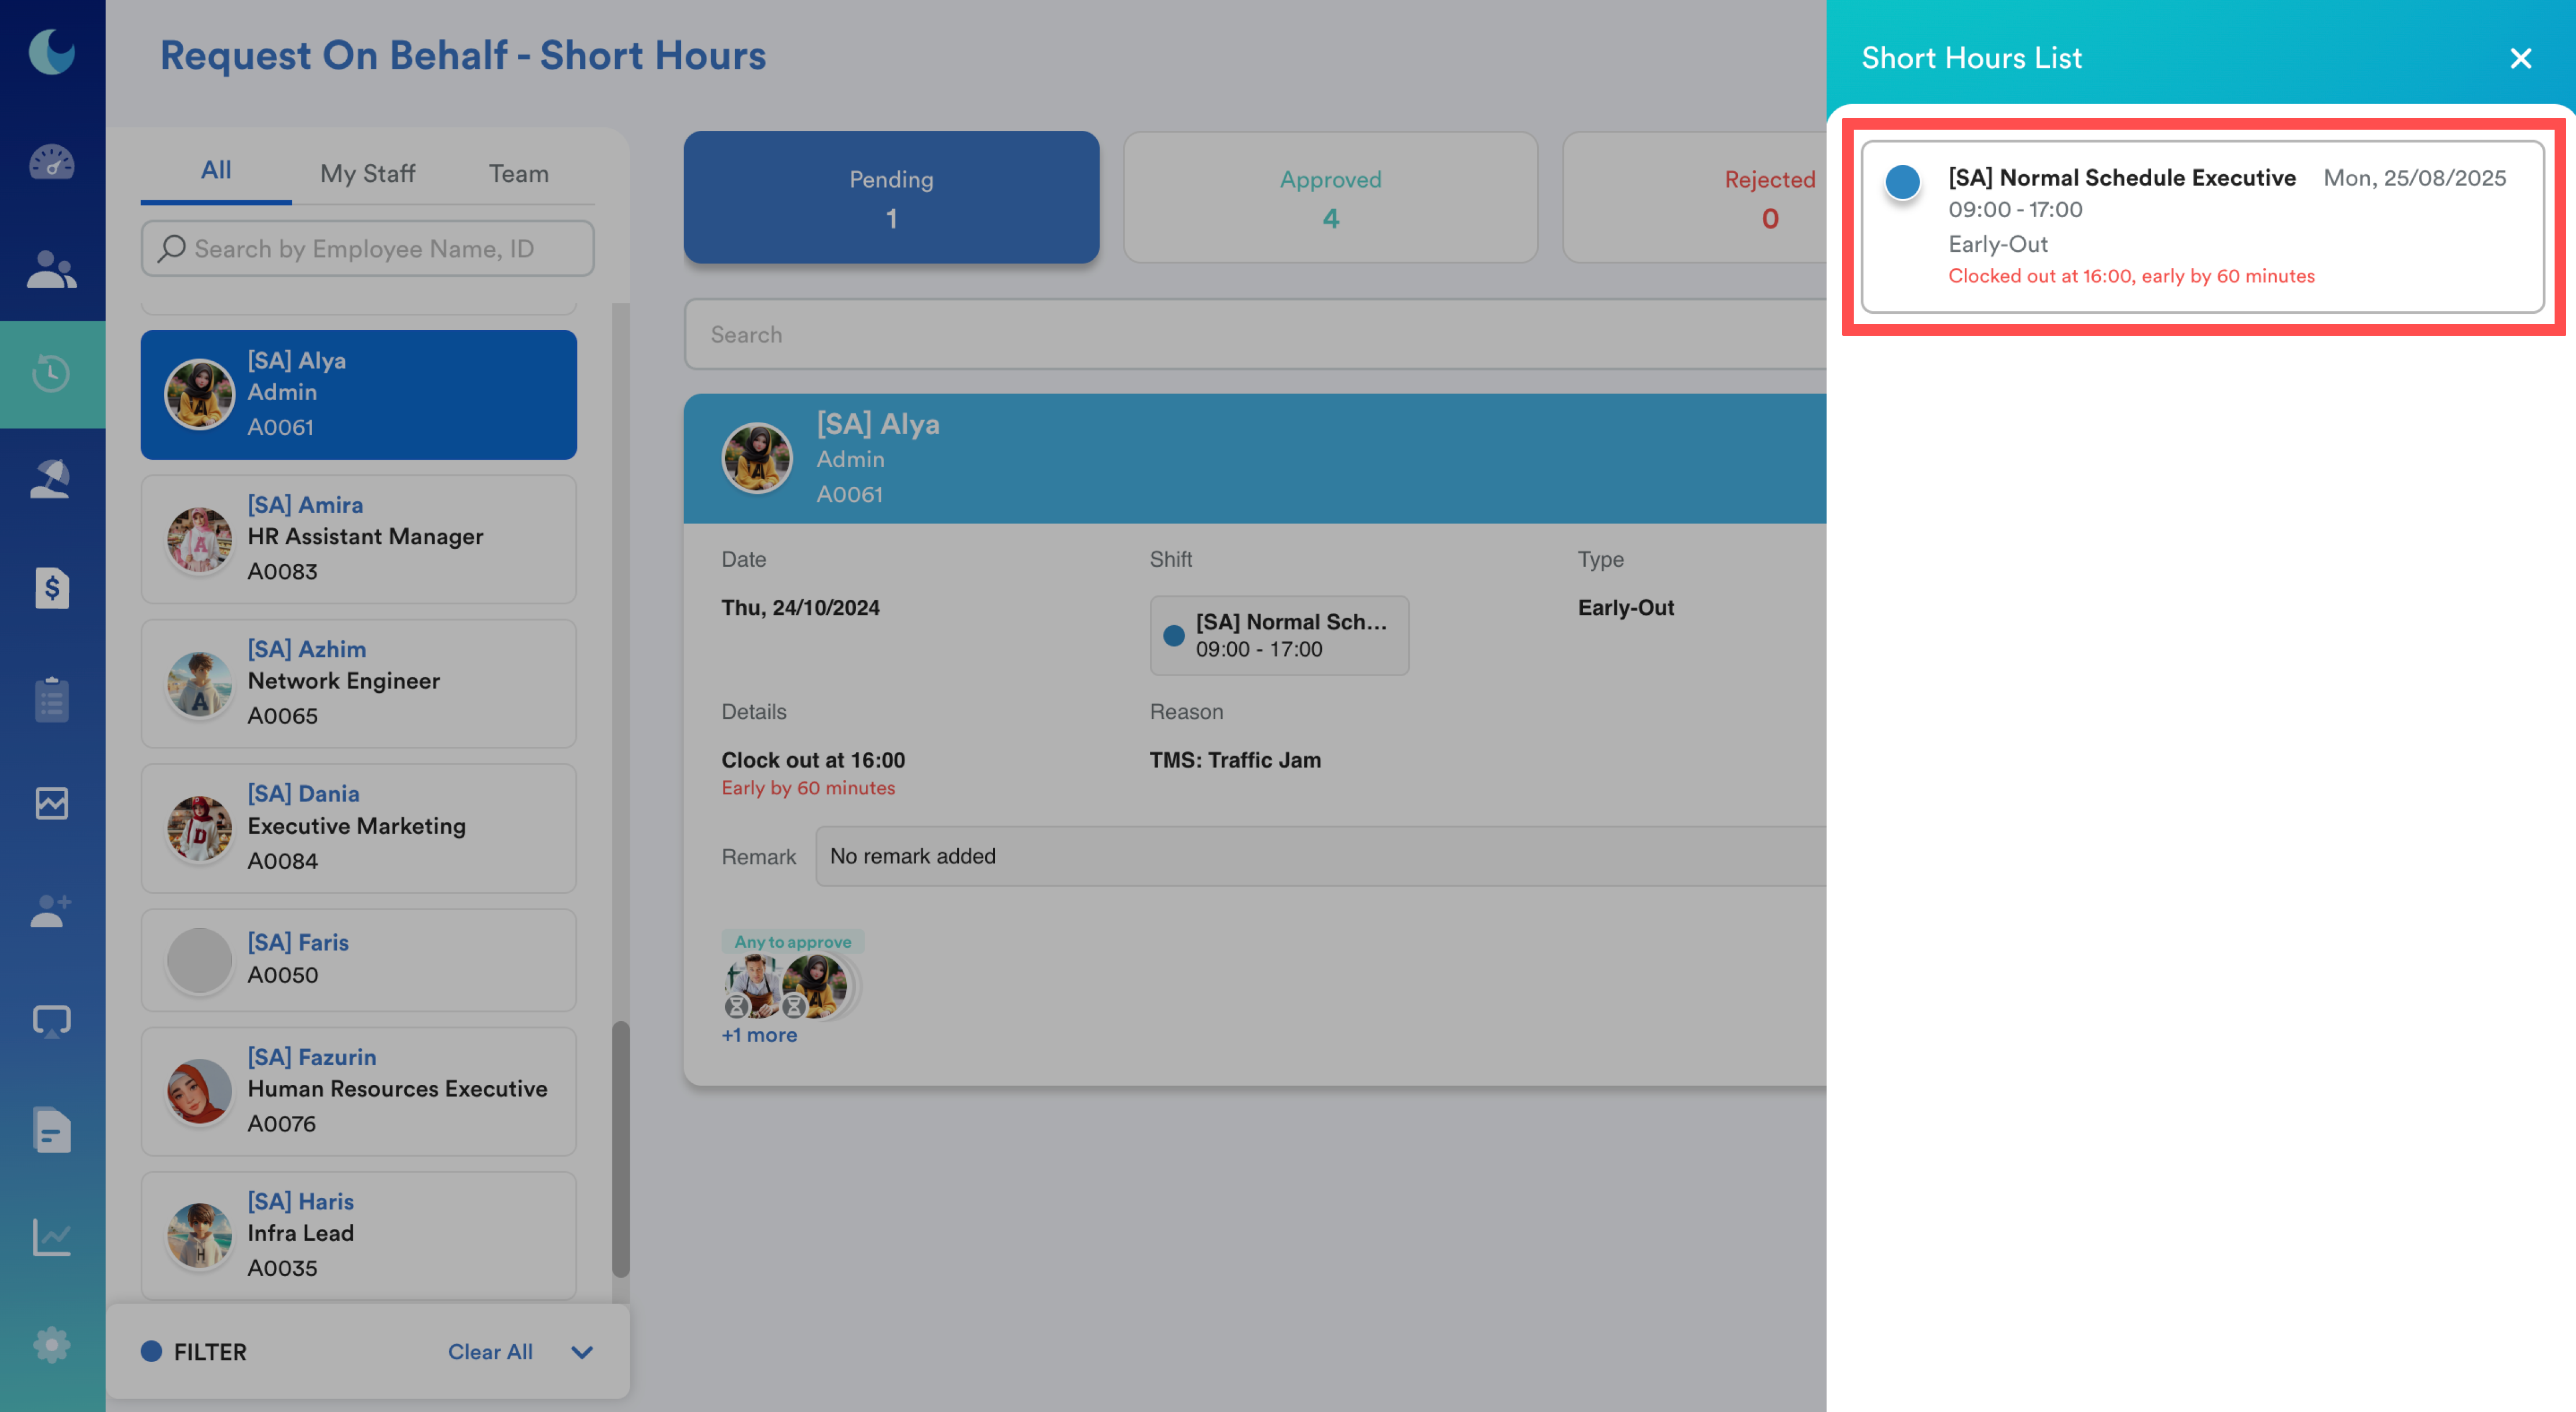
Task: Switch to the My Staff tab
Action: (367, 173)
